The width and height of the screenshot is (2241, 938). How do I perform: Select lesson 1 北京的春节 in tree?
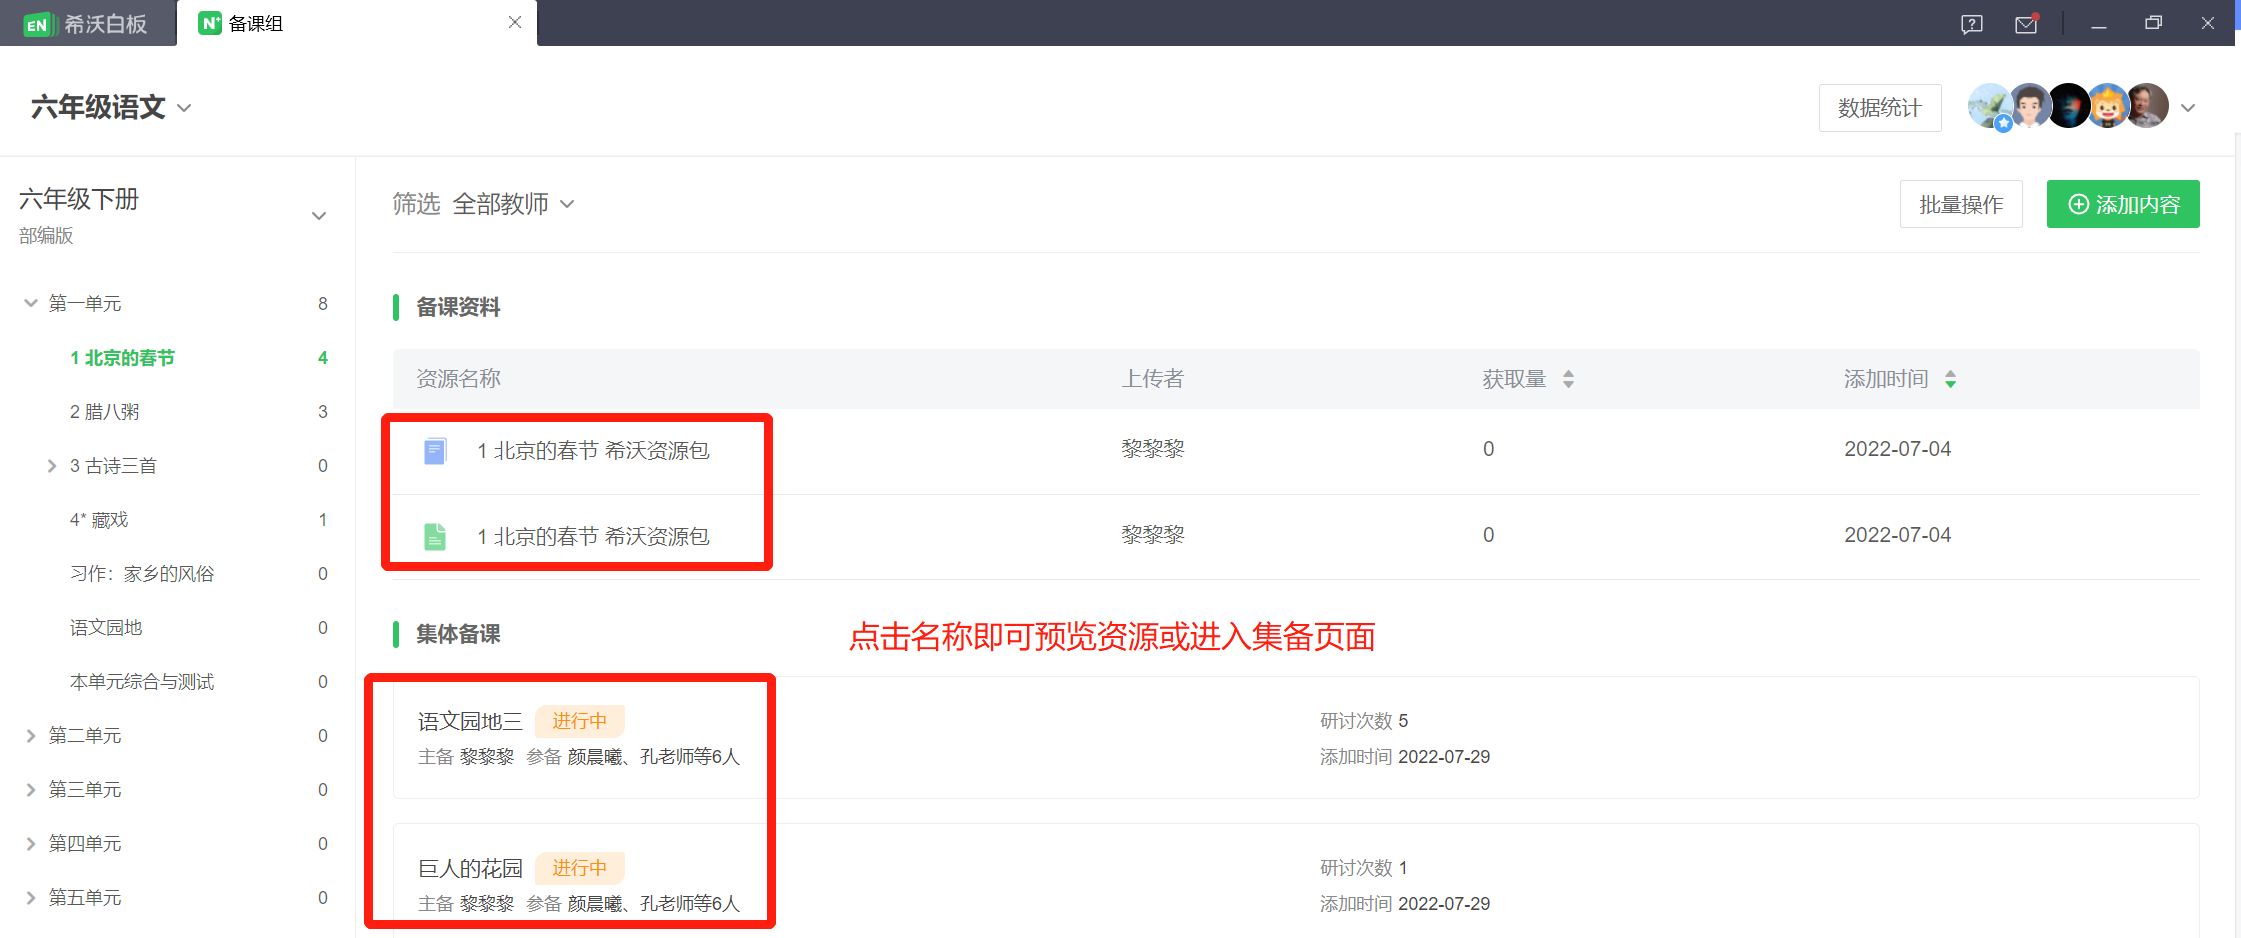point(122,358)
